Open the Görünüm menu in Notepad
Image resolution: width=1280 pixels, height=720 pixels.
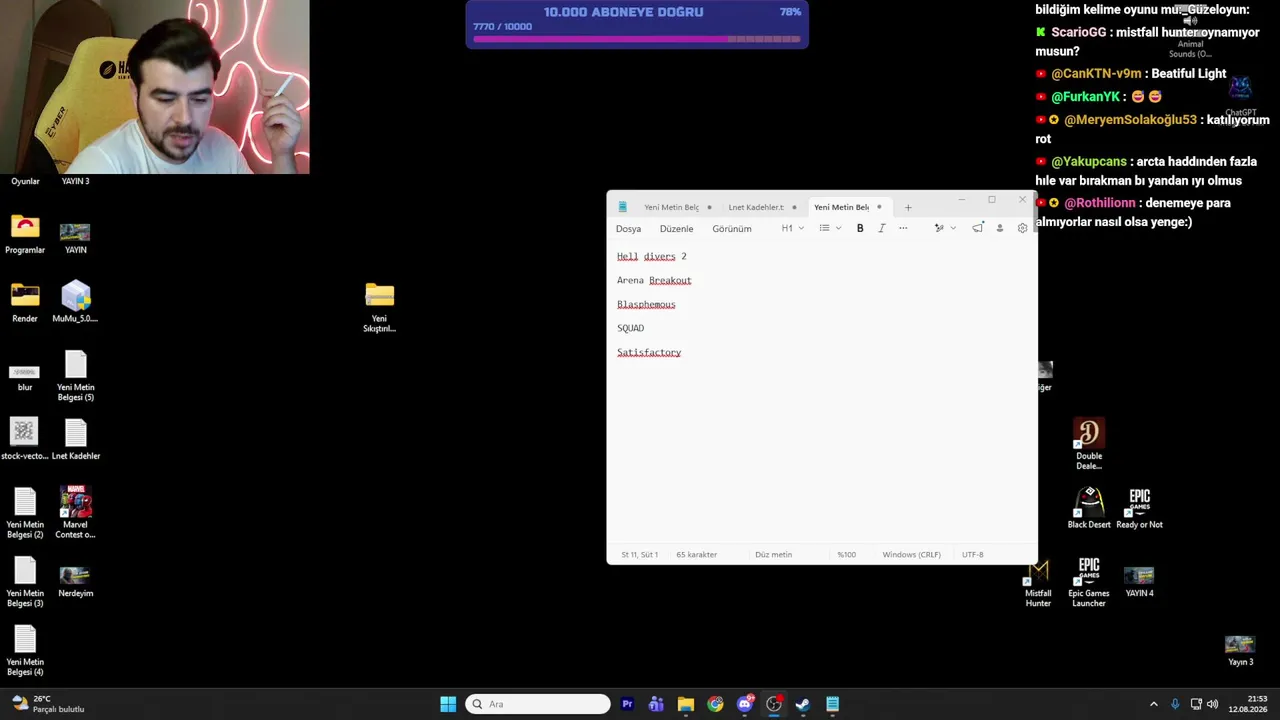[732, 229]
